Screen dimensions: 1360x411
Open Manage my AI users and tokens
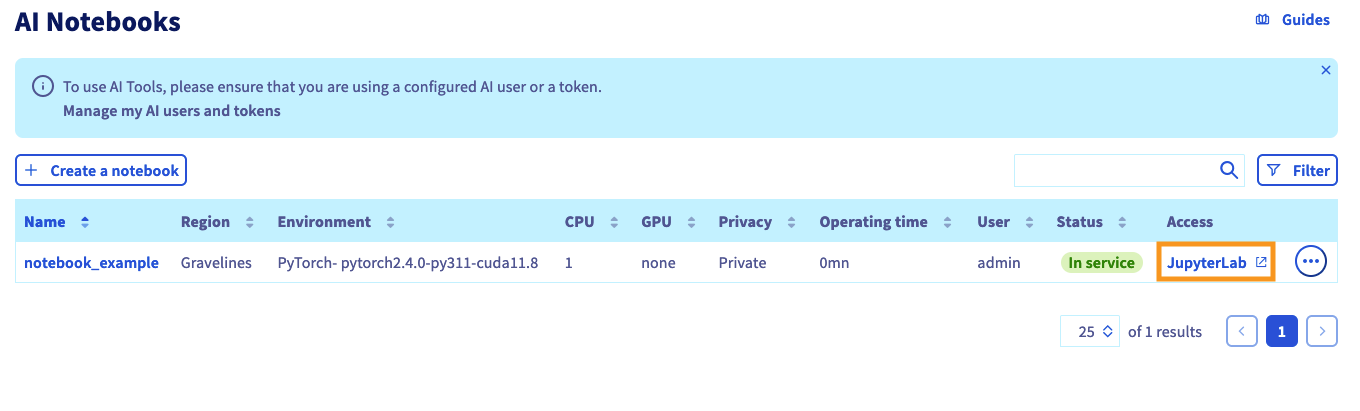172,111
